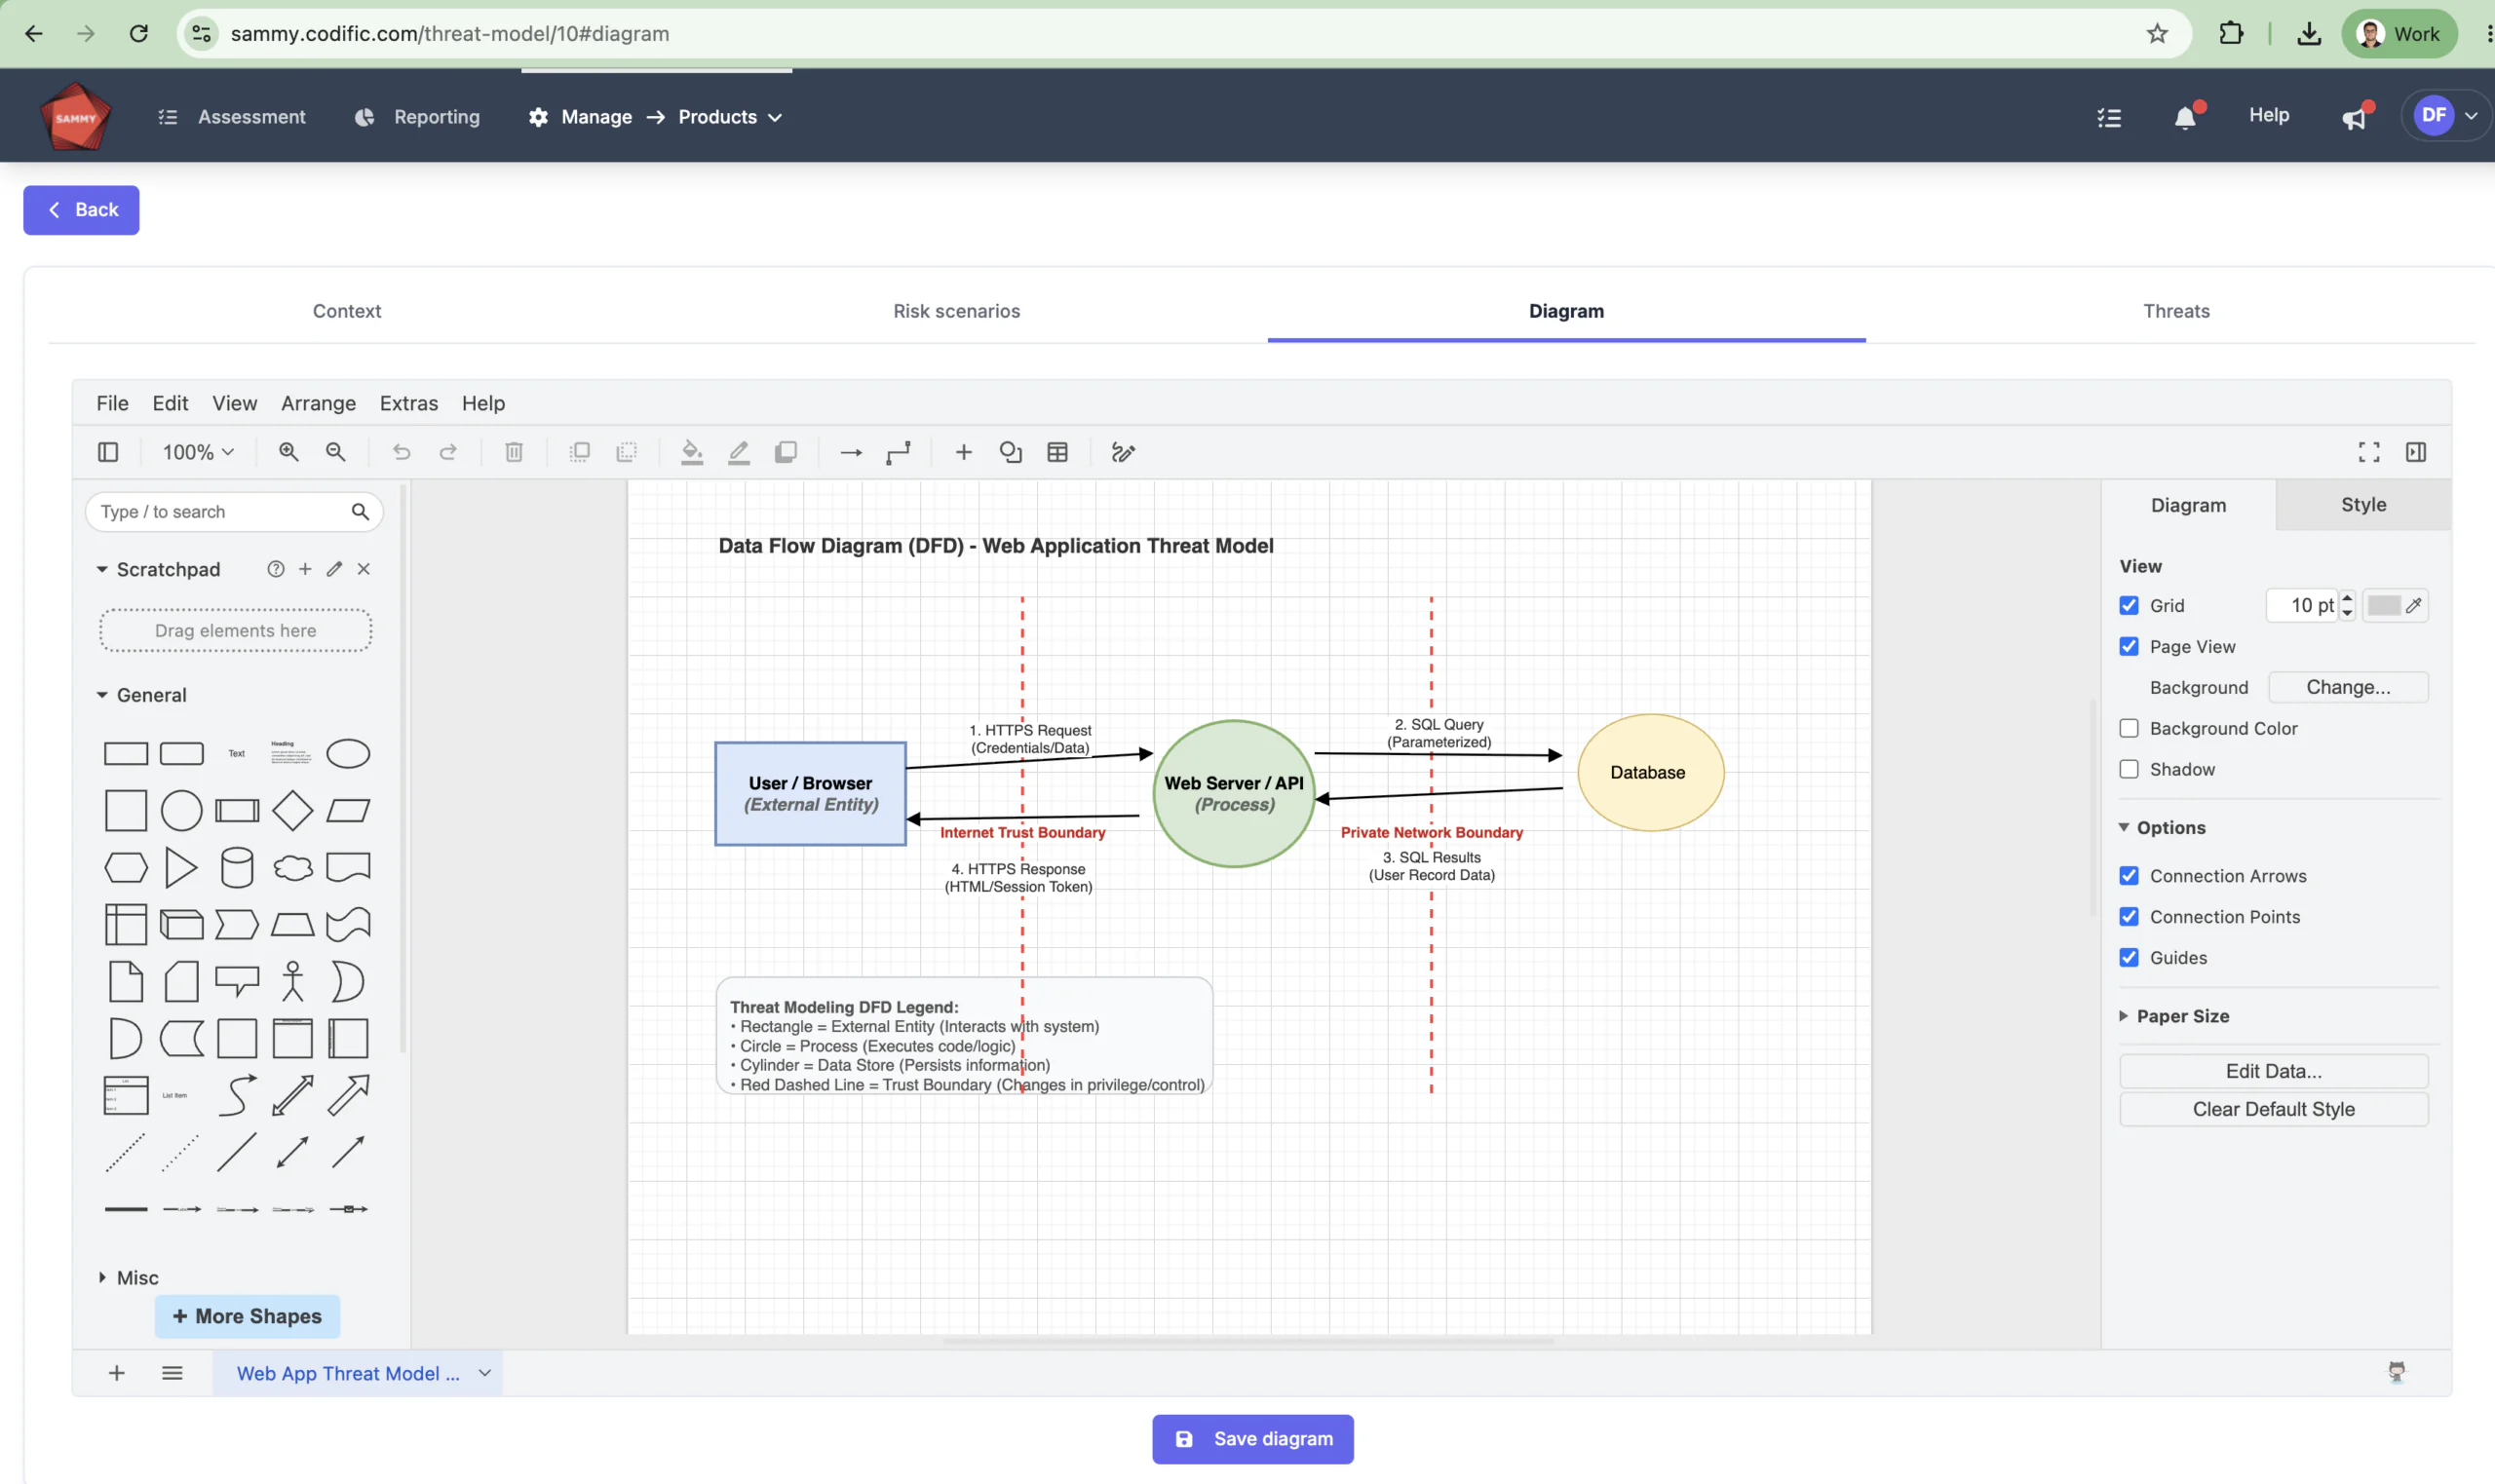Uncheck the Grid checkbox
This screenshot has height=1484, width=2495.
2129,605
